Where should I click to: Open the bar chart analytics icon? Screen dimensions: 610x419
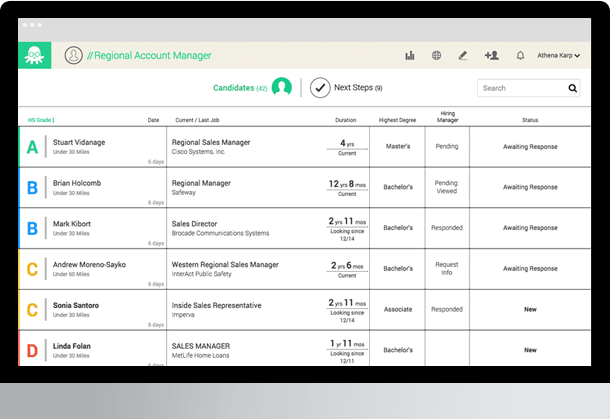(x=410, y=56)
